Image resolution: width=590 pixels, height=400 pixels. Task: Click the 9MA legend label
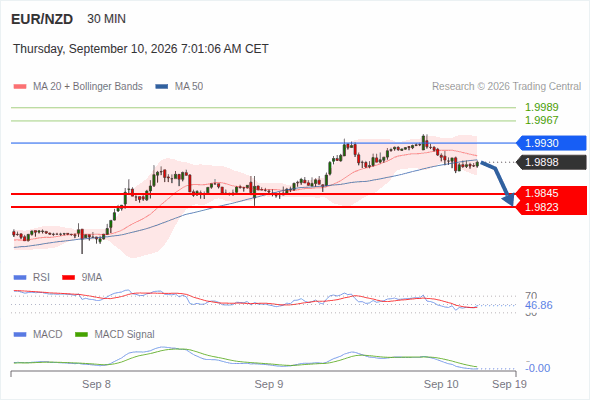tap(92, 277)
